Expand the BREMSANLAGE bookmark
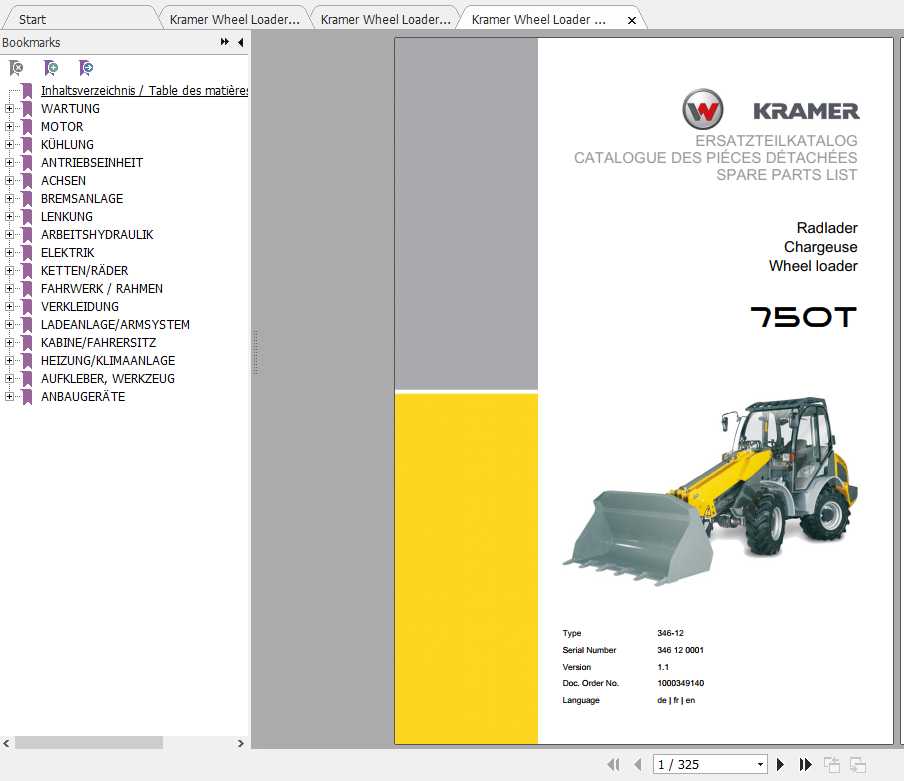This screenshot has height=781, width=904. coord(9,198)
